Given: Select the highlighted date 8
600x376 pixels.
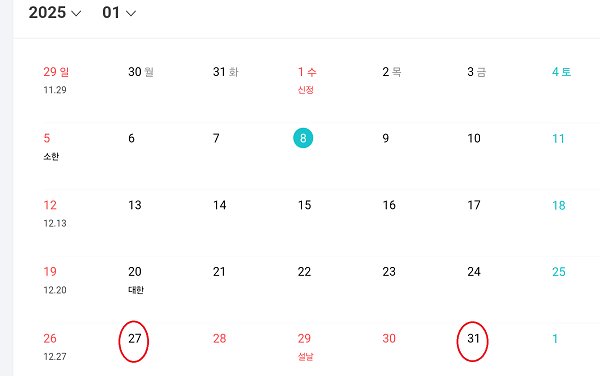Looking at the screenshot, I should (x=303, y=138).
